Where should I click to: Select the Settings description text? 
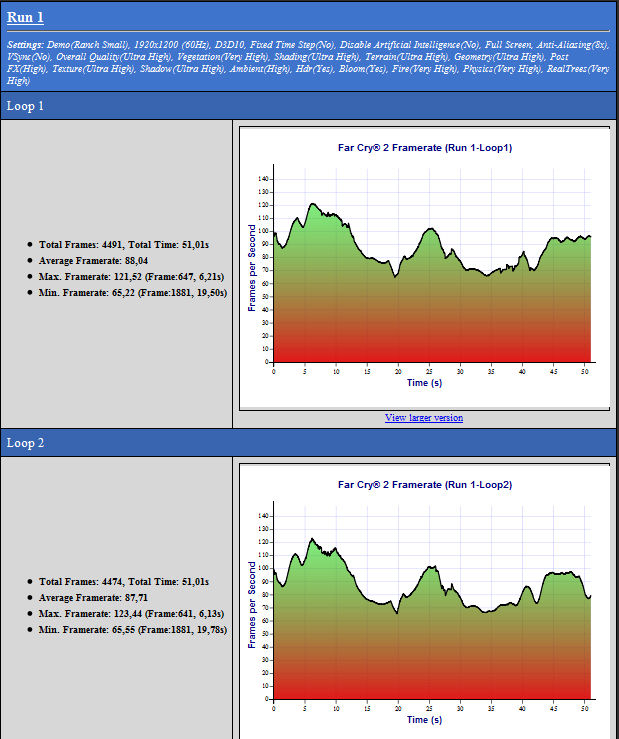[308, 63]
